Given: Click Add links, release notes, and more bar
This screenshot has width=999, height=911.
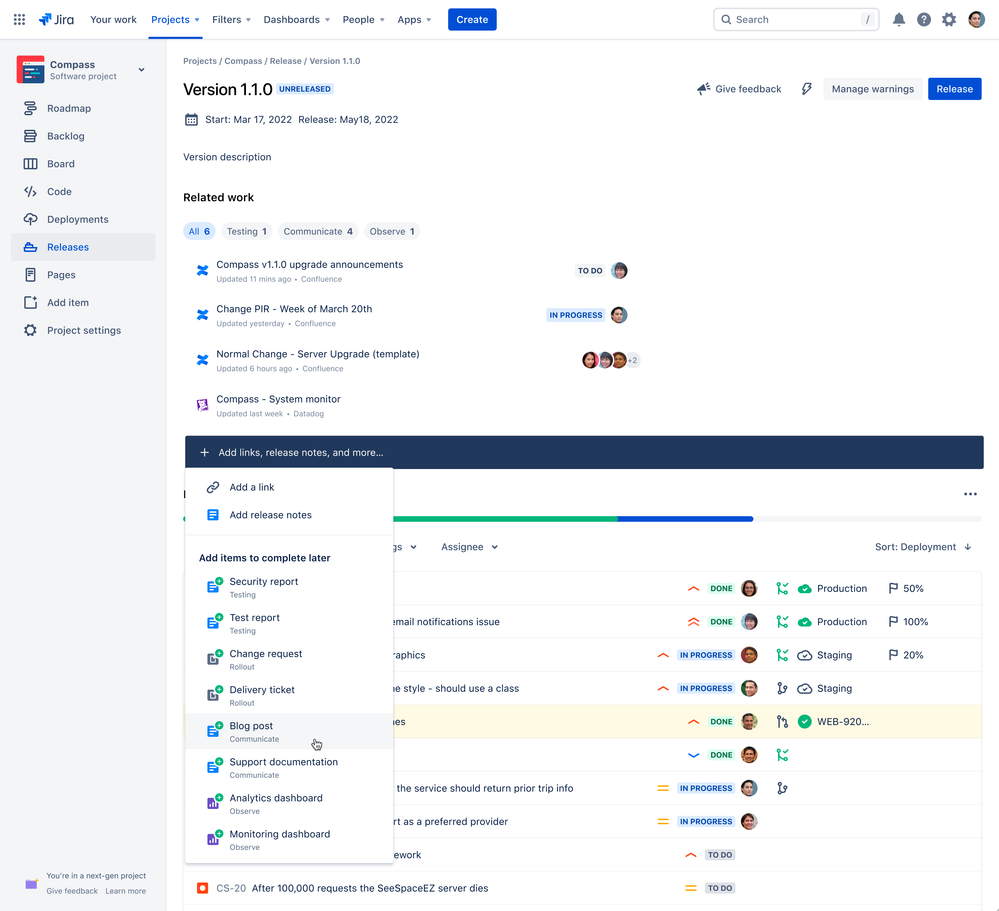Looking at the screenshot, I should coord(584,452).
